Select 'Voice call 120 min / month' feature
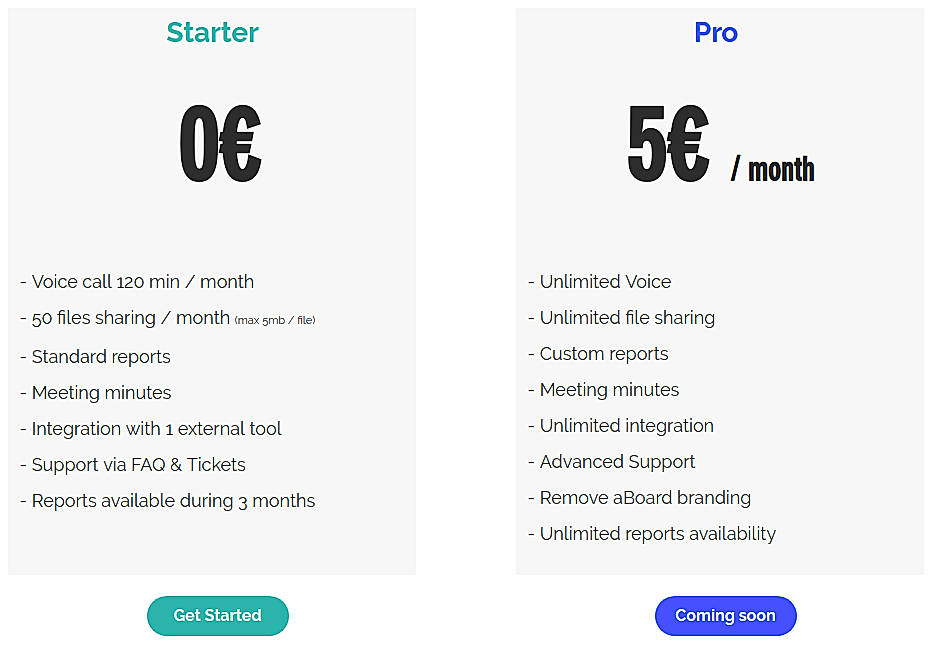This screenshot has height=652, width=930. coord(138,282)
